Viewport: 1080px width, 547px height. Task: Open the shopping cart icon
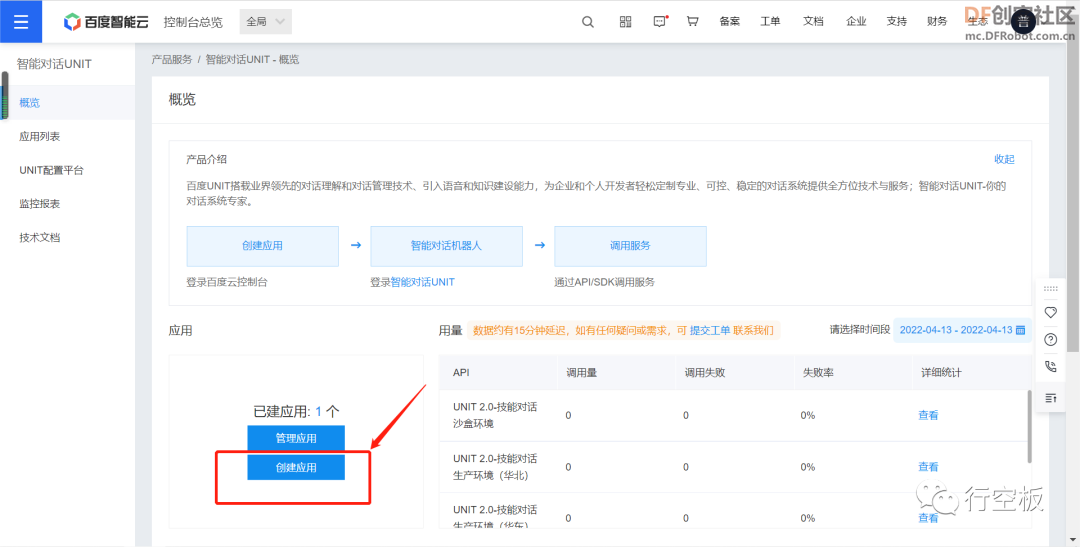[693, 21]
